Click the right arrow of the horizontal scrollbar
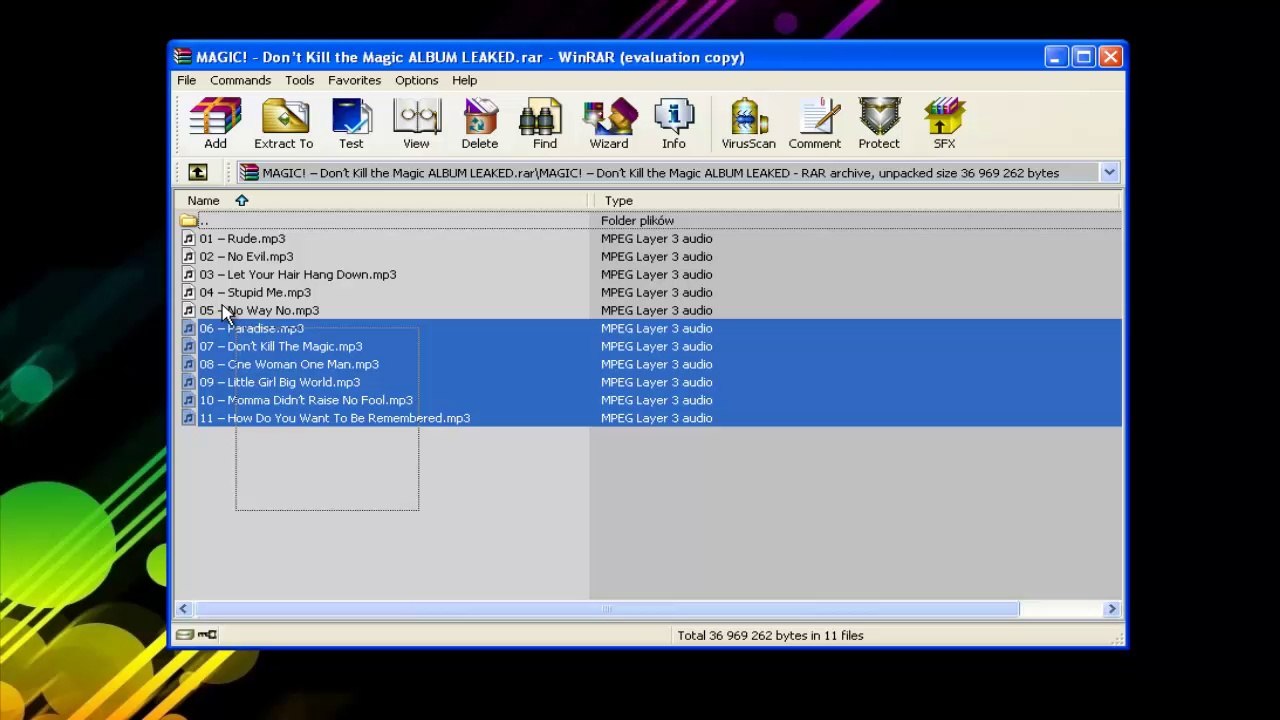 coord(1111,609)
